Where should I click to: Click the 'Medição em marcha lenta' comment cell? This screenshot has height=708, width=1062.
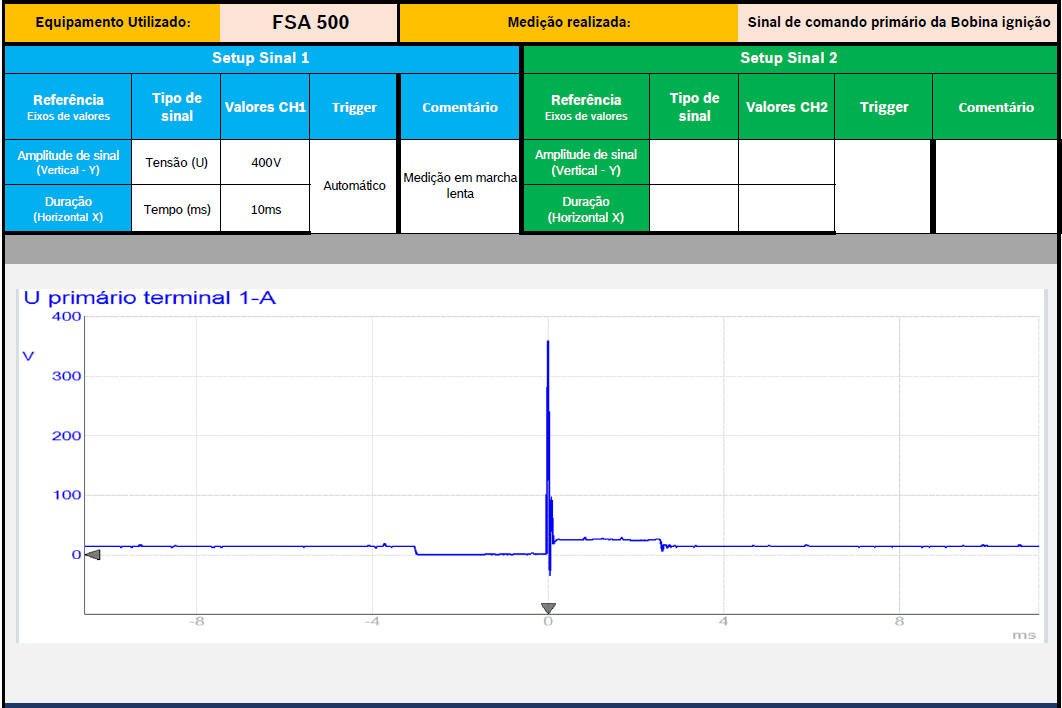[x=460, y=186]
